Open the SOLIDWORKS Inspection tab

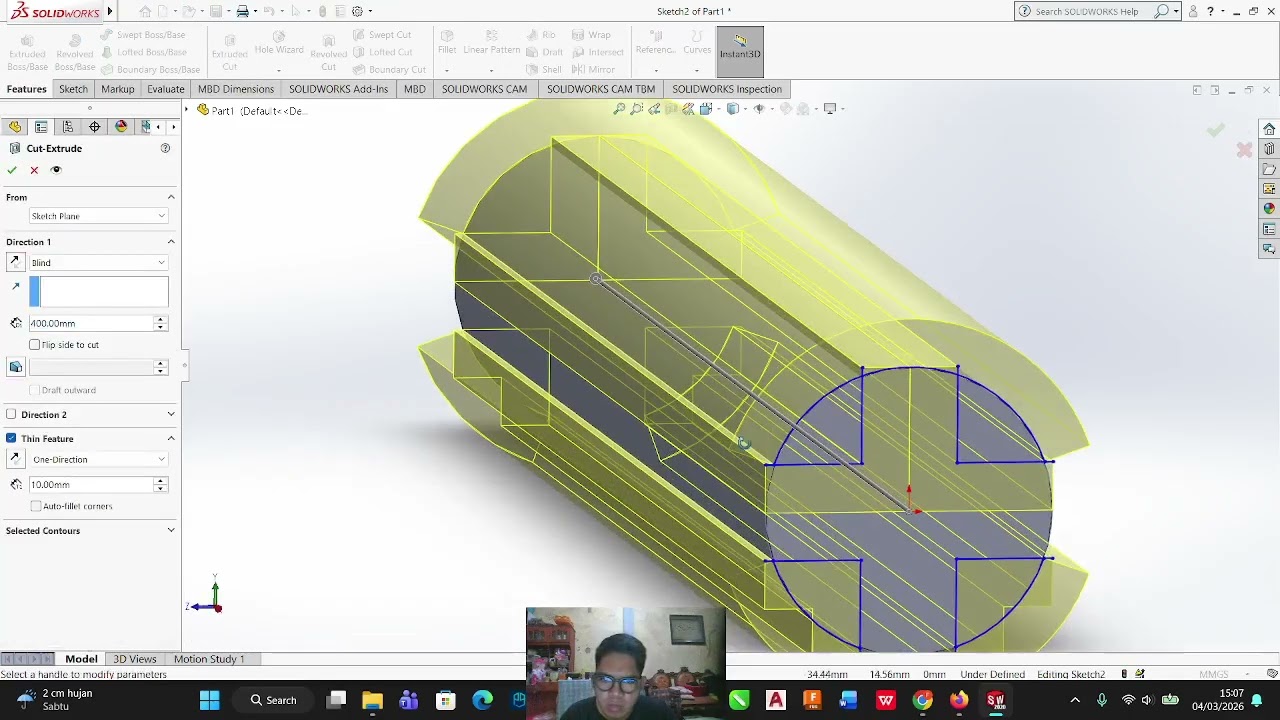[727, 89]
